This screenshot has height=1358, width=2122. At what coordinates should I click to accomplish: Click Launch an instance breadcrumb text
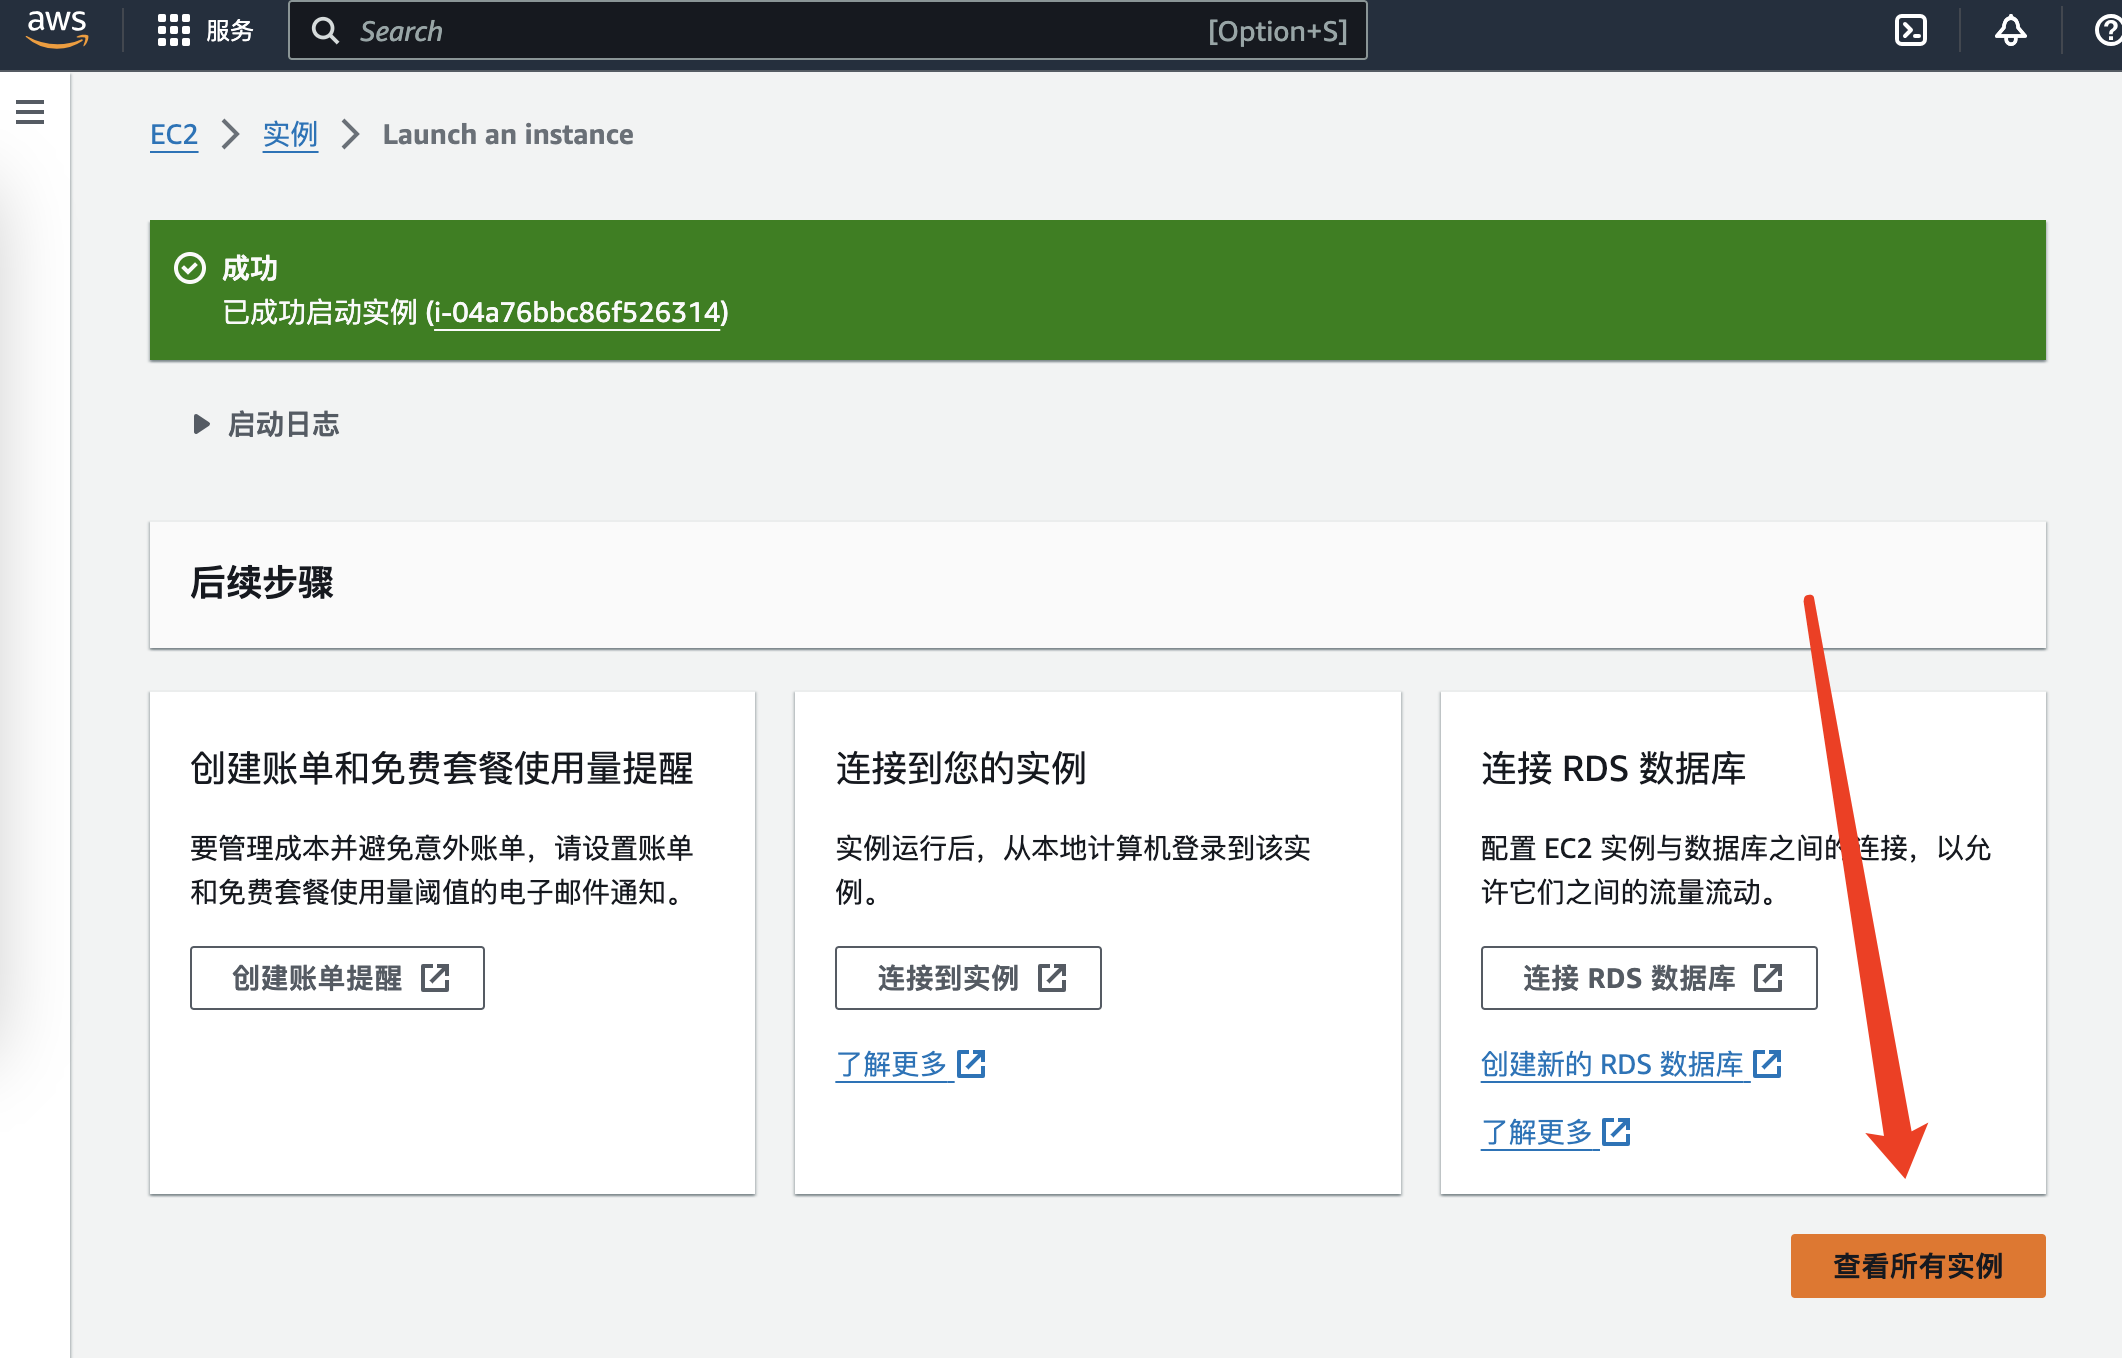click(508, 134)
